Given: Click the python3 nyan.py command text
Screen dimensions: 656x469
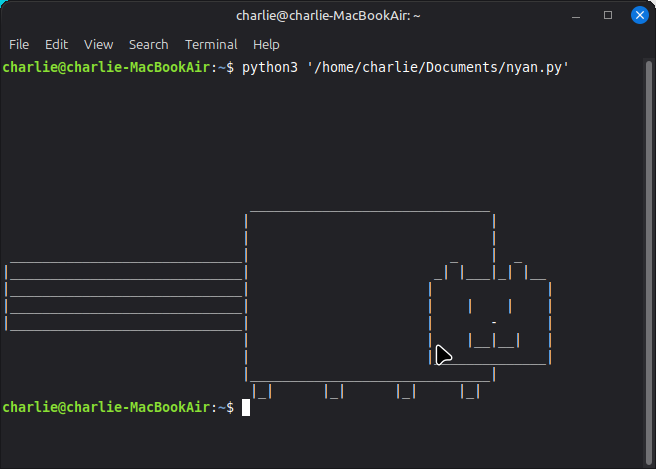Looking at the screenshot, I should coord(405,67).
